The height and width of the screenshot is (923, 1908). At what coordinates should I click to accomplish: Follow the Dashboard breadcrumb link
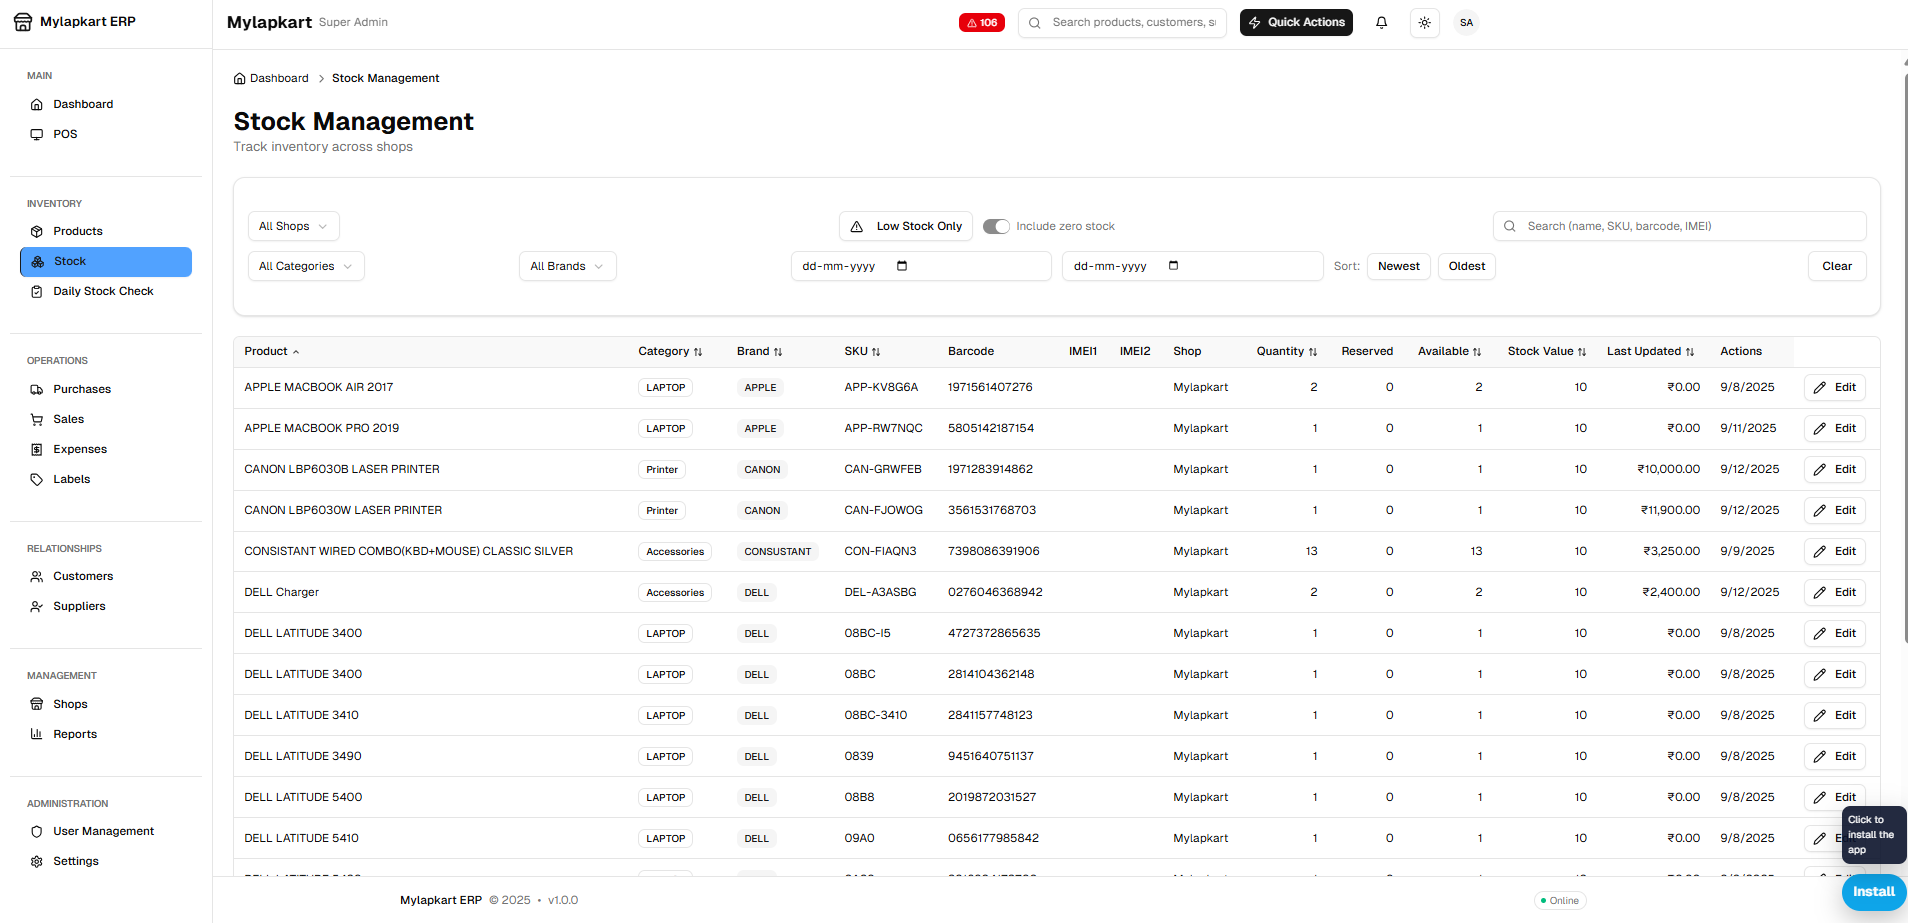(279, 78)
